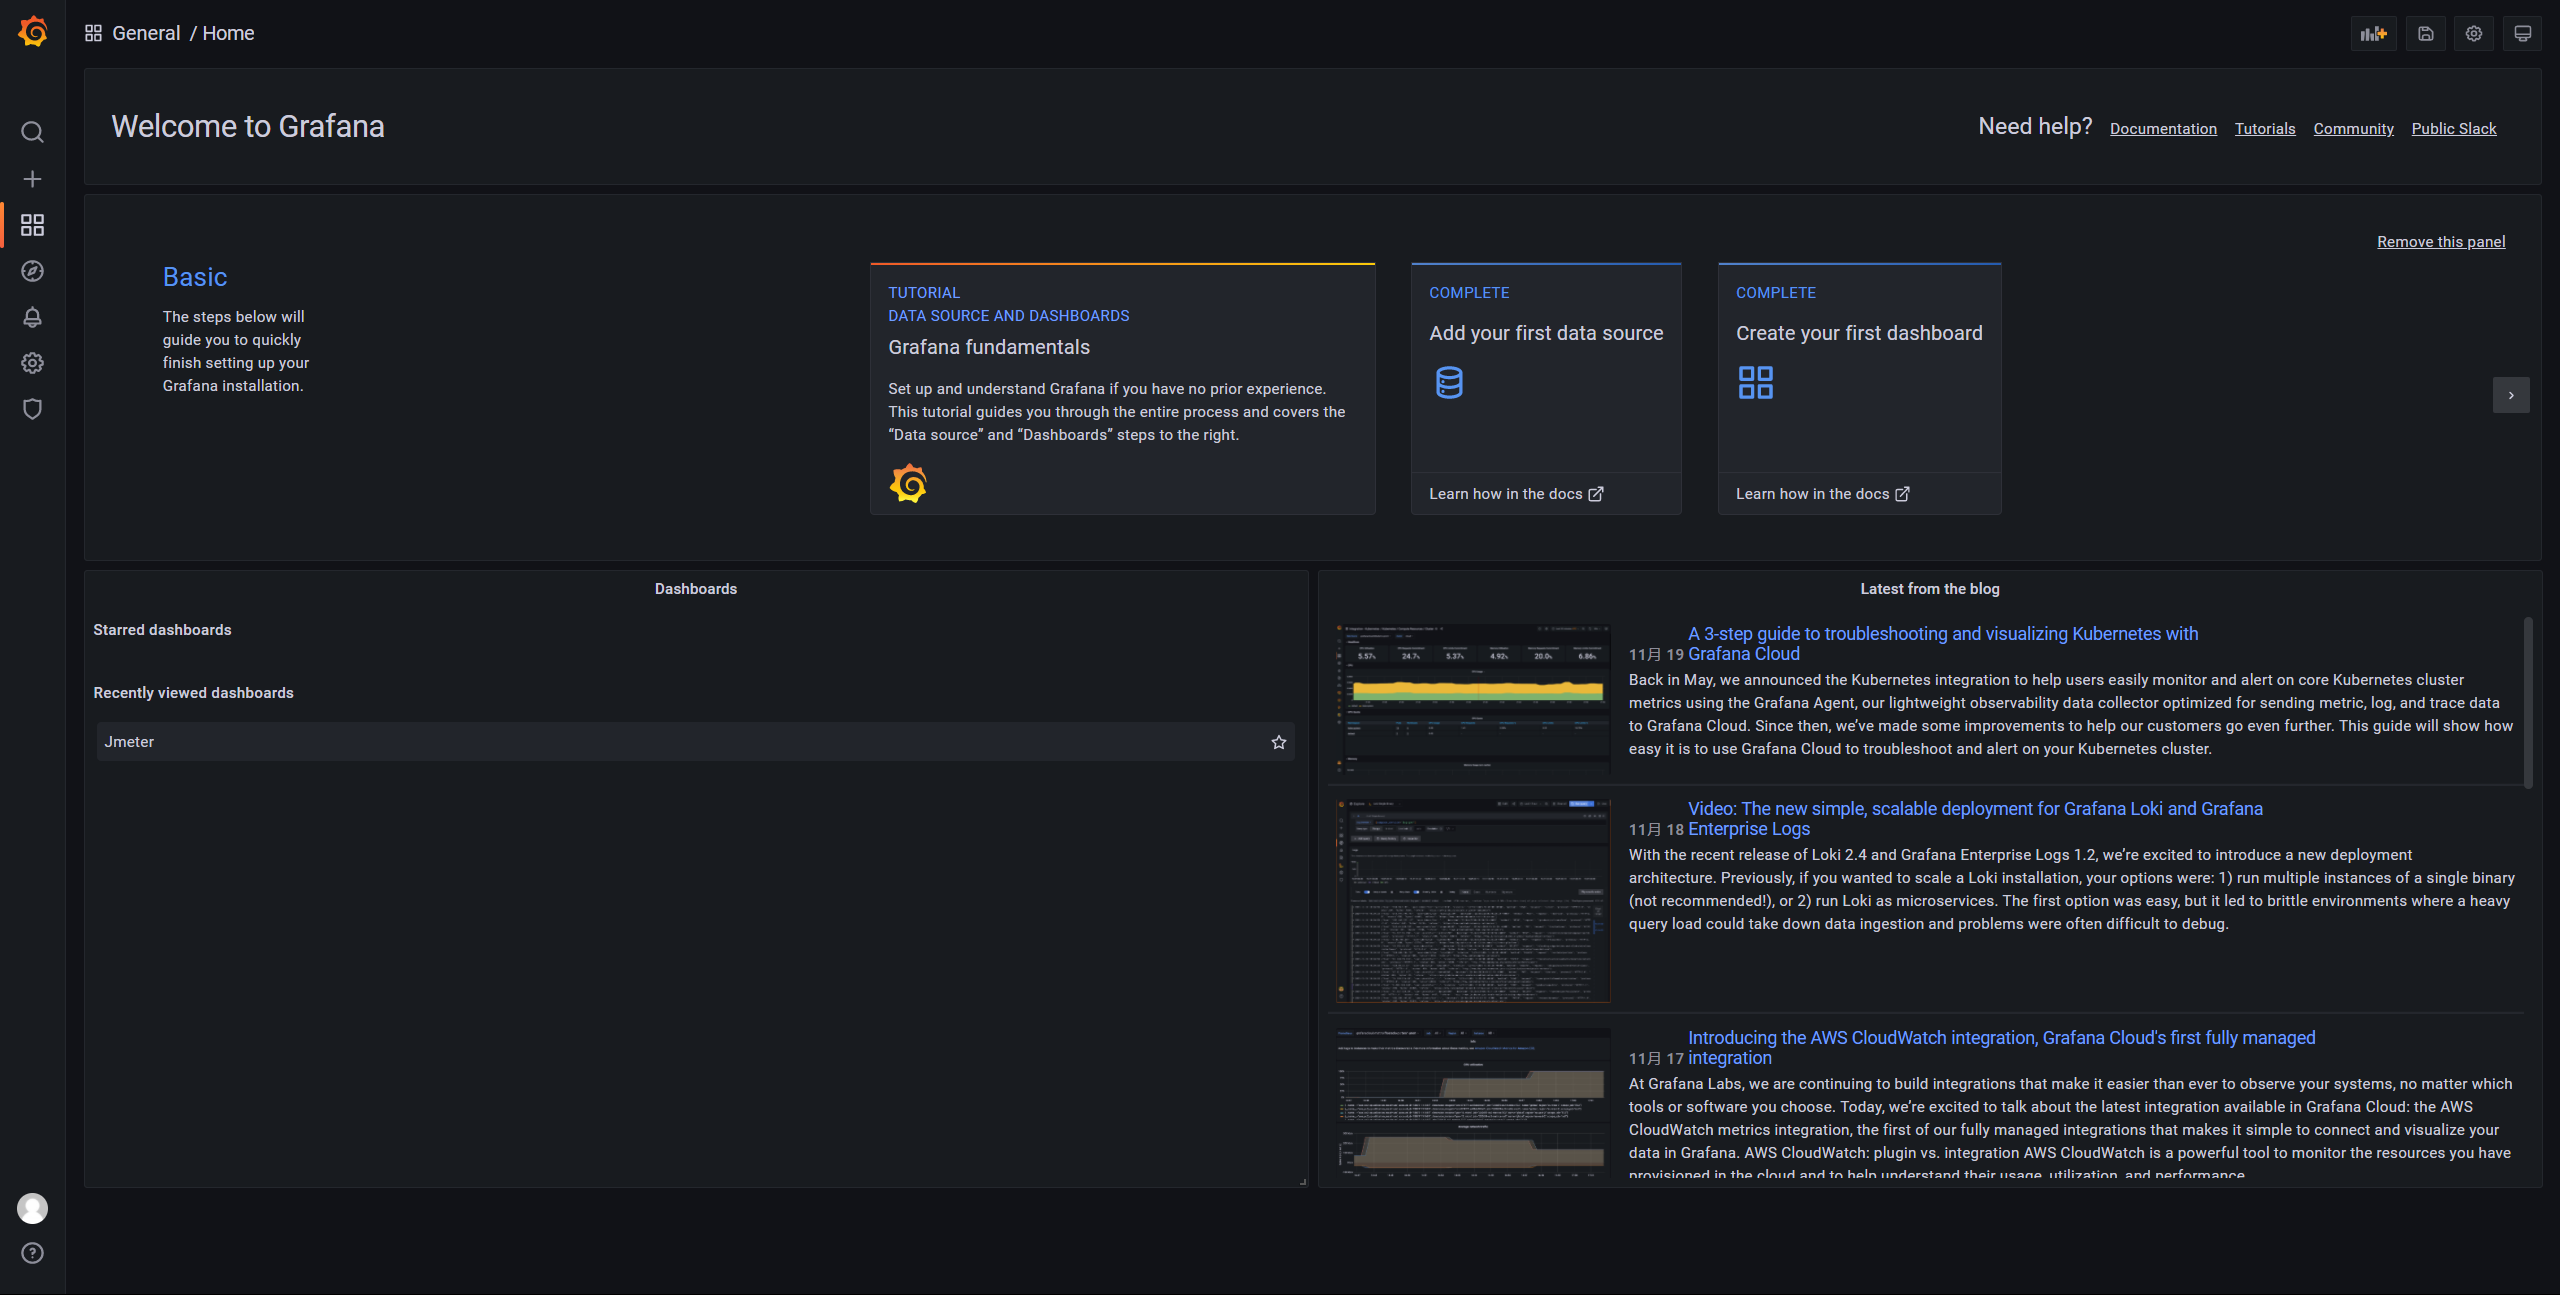Open the Explore compass icon
Image resolution: width=2560 pixels, height=1295 pixels.
coord(32,271)
